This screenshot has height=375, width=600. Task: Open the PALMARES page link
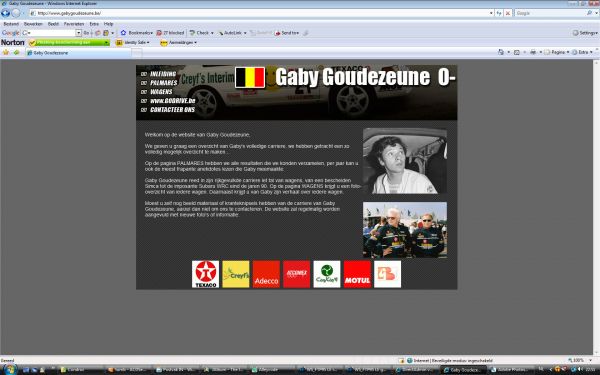(x=164, y=83)
